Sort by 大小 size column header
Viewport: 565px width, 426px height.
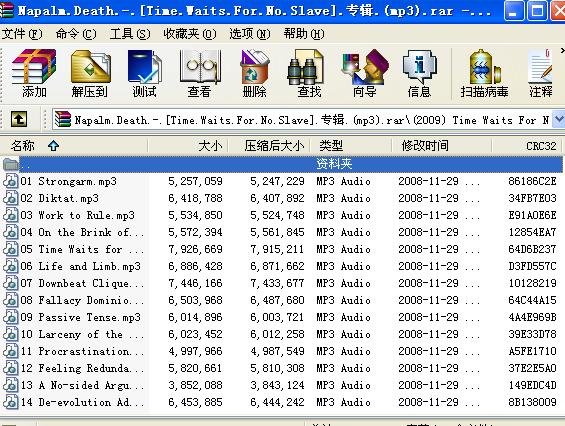tap(188, 146)
